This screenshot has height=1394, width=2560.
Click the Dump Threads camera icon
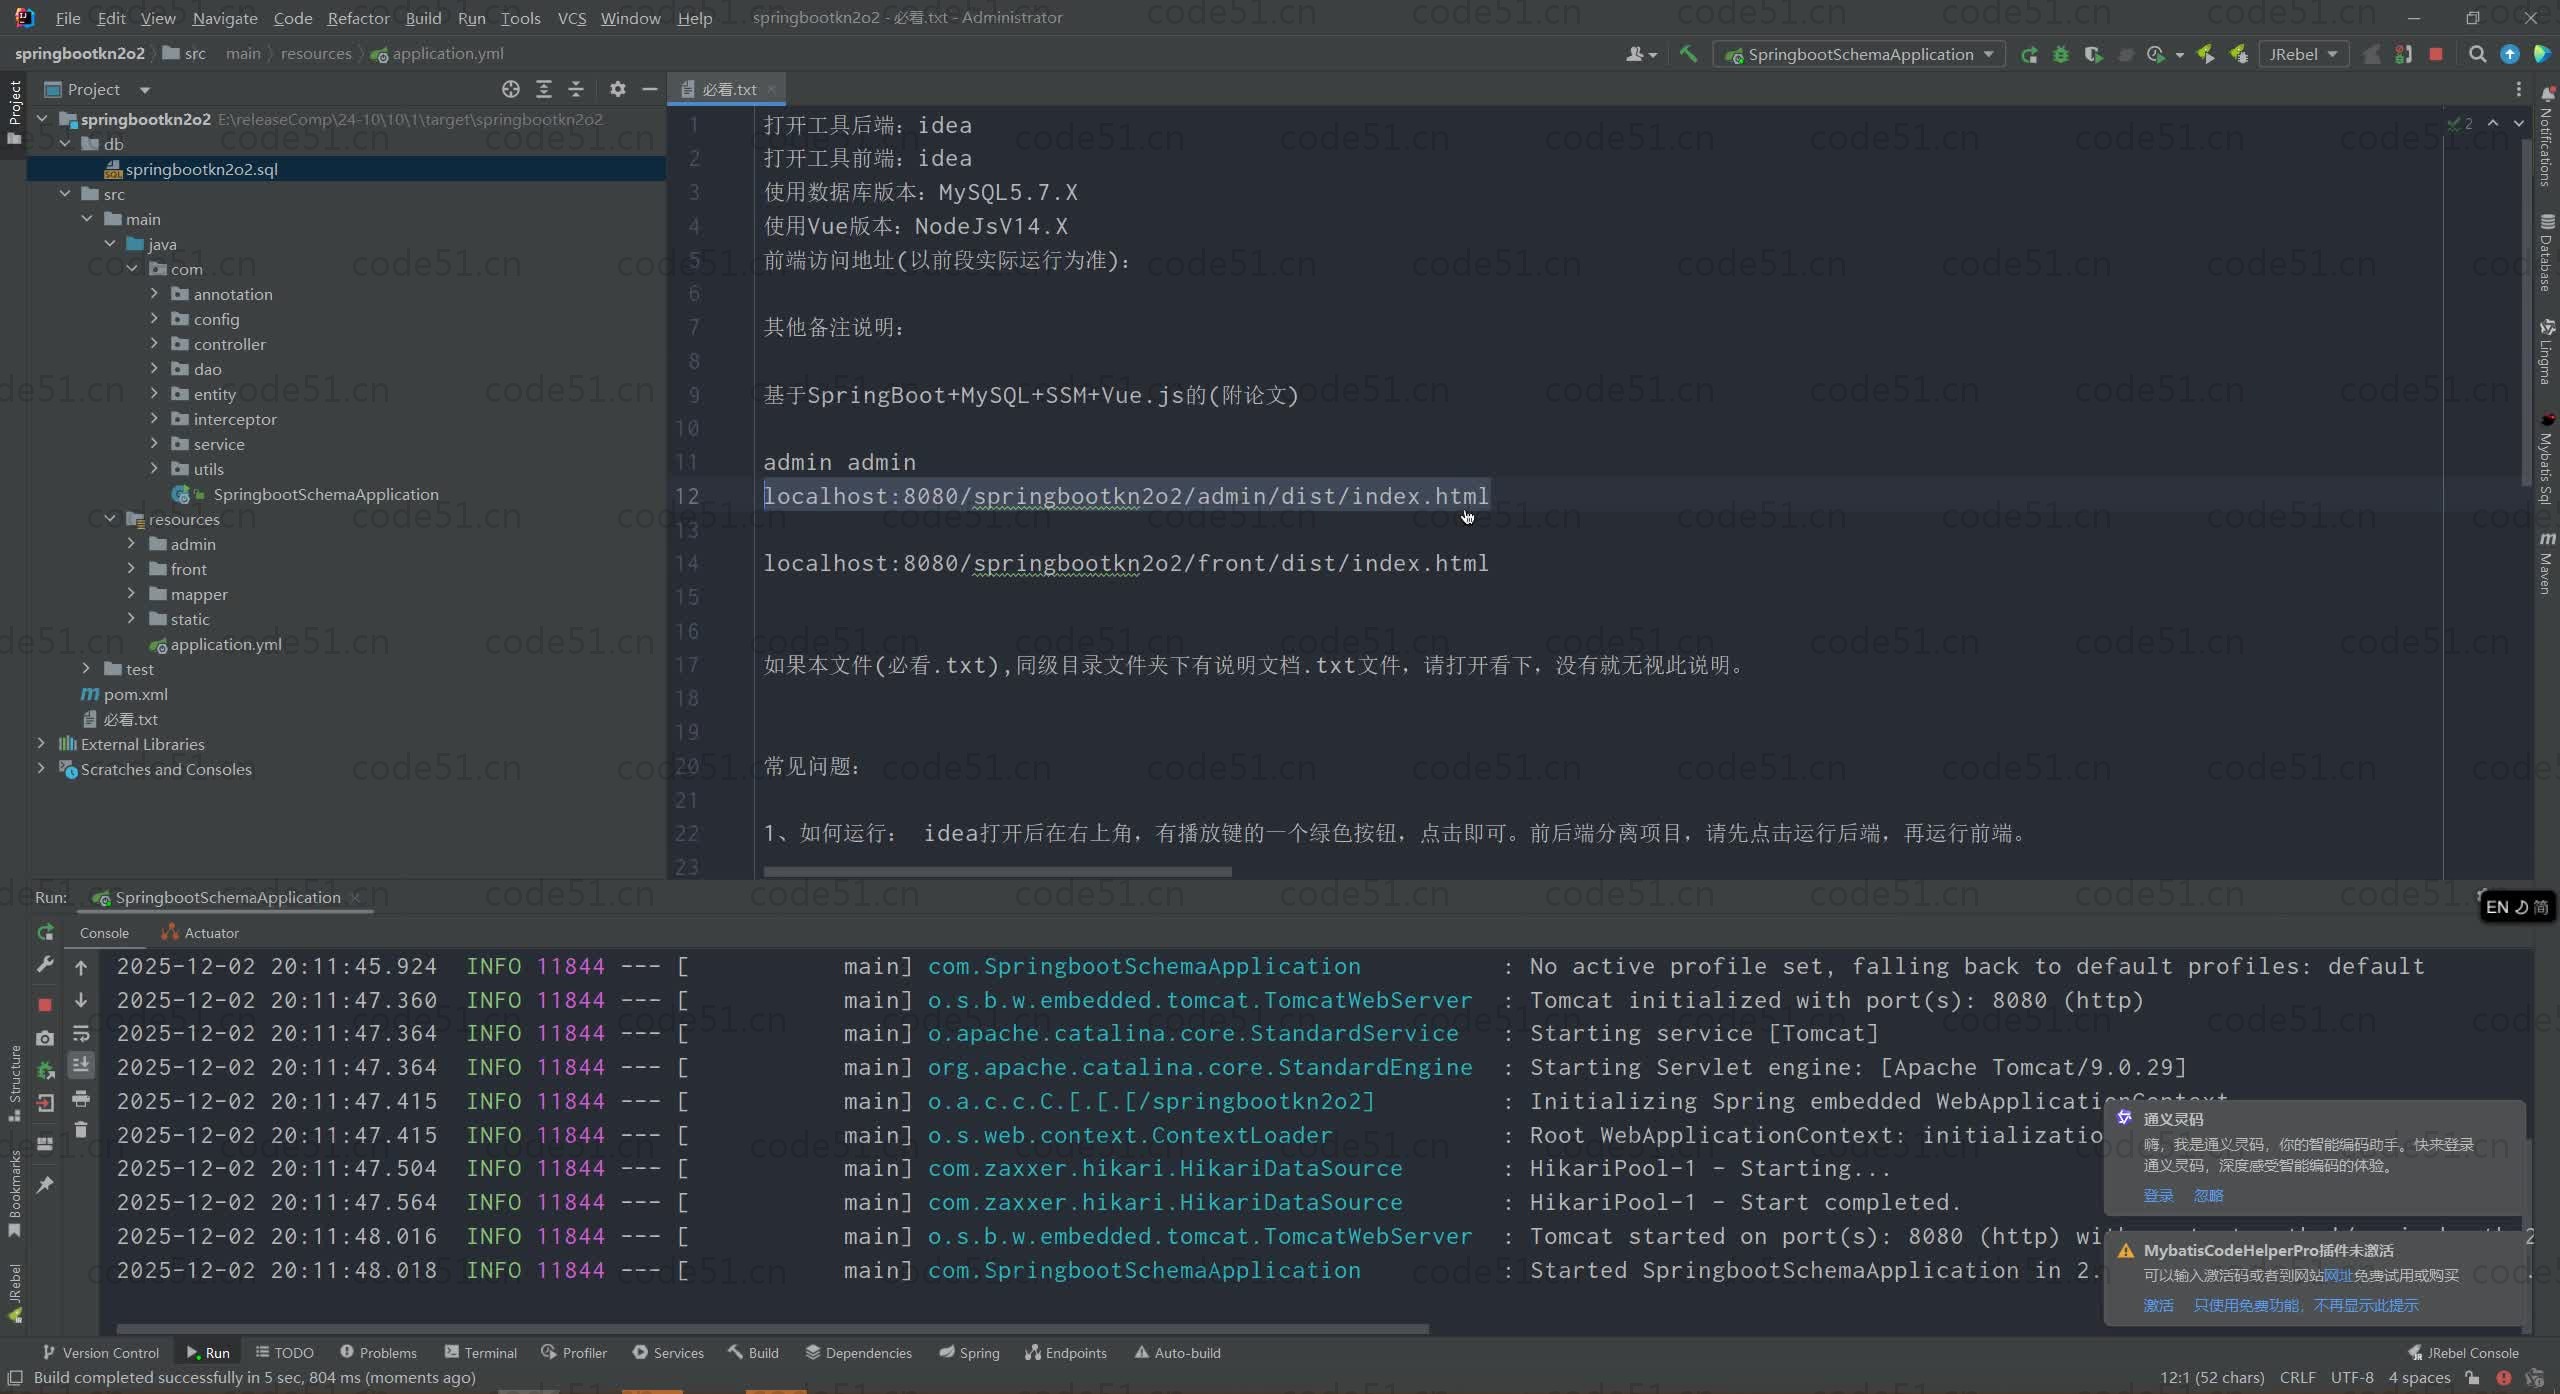(x=45, y=1038)
